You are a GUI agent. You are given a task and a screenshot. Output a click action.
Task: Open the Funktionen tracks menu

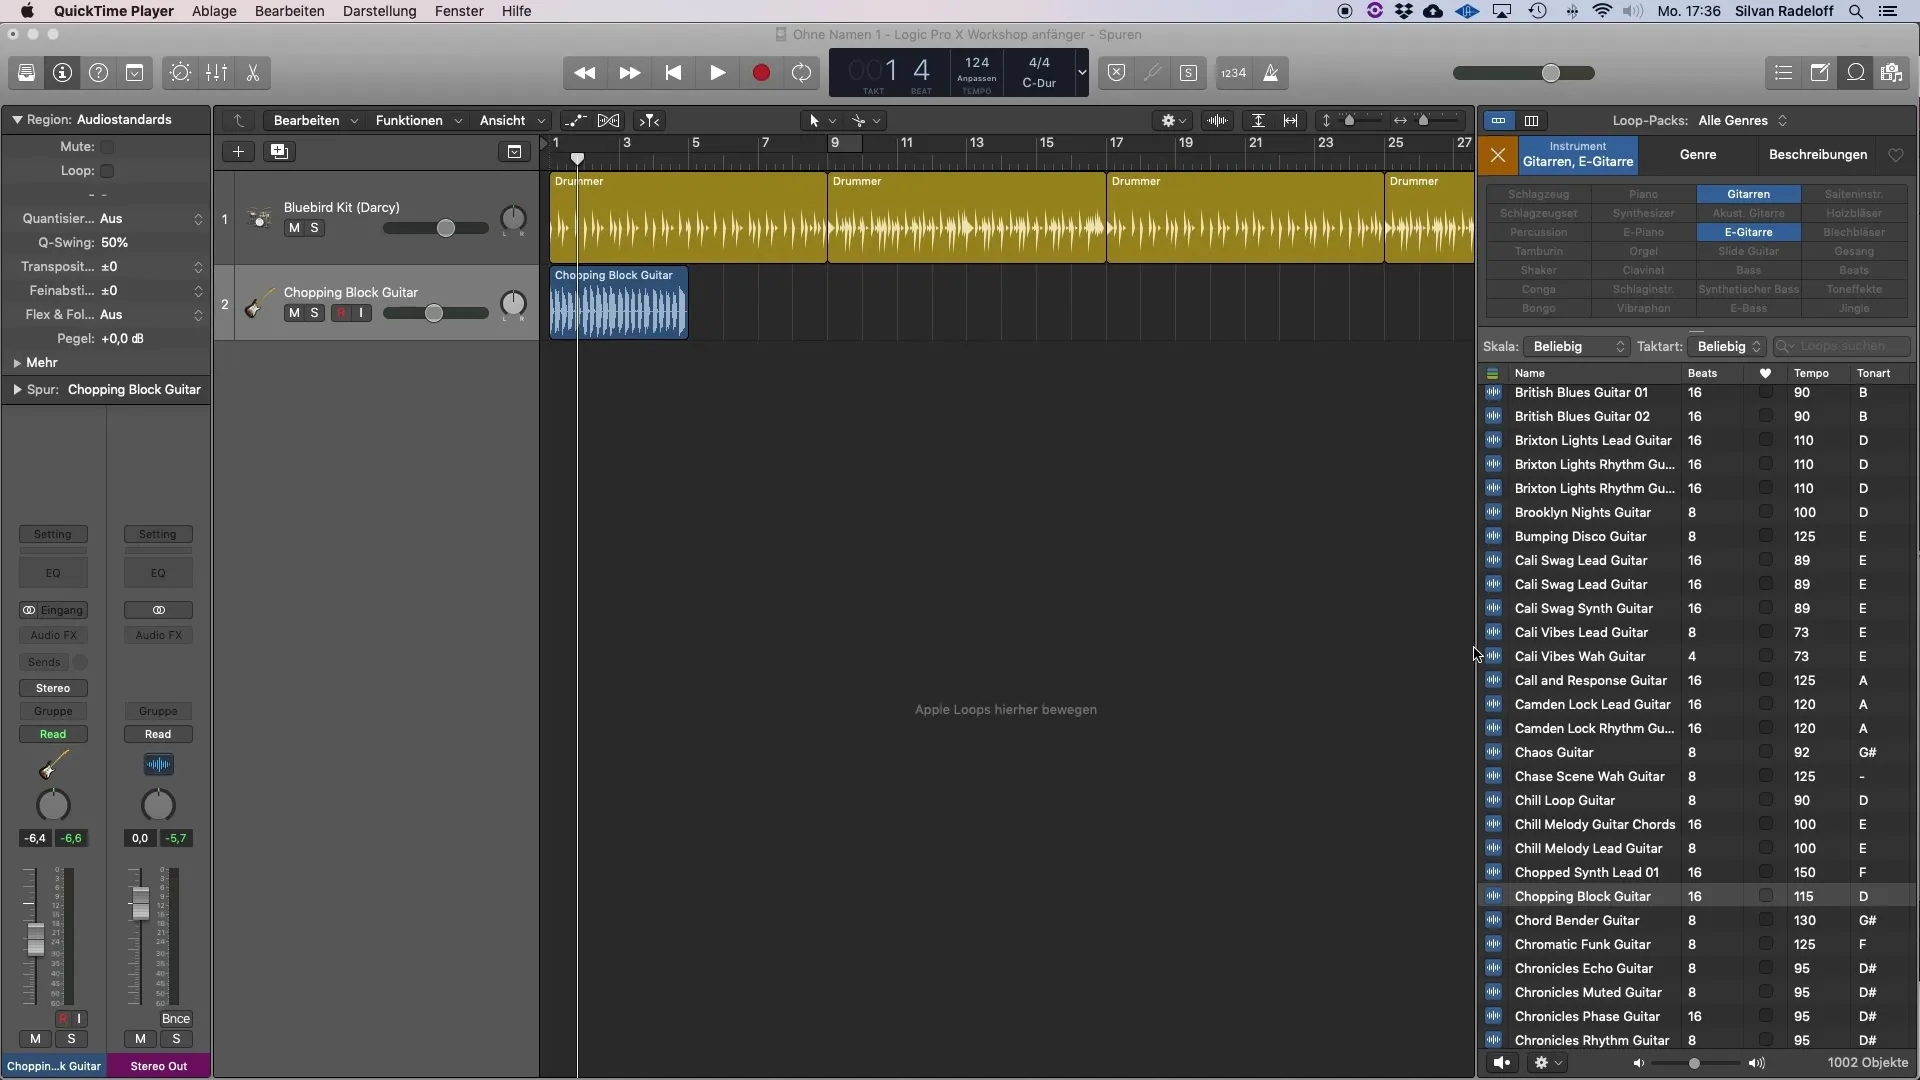coord(418,121)
